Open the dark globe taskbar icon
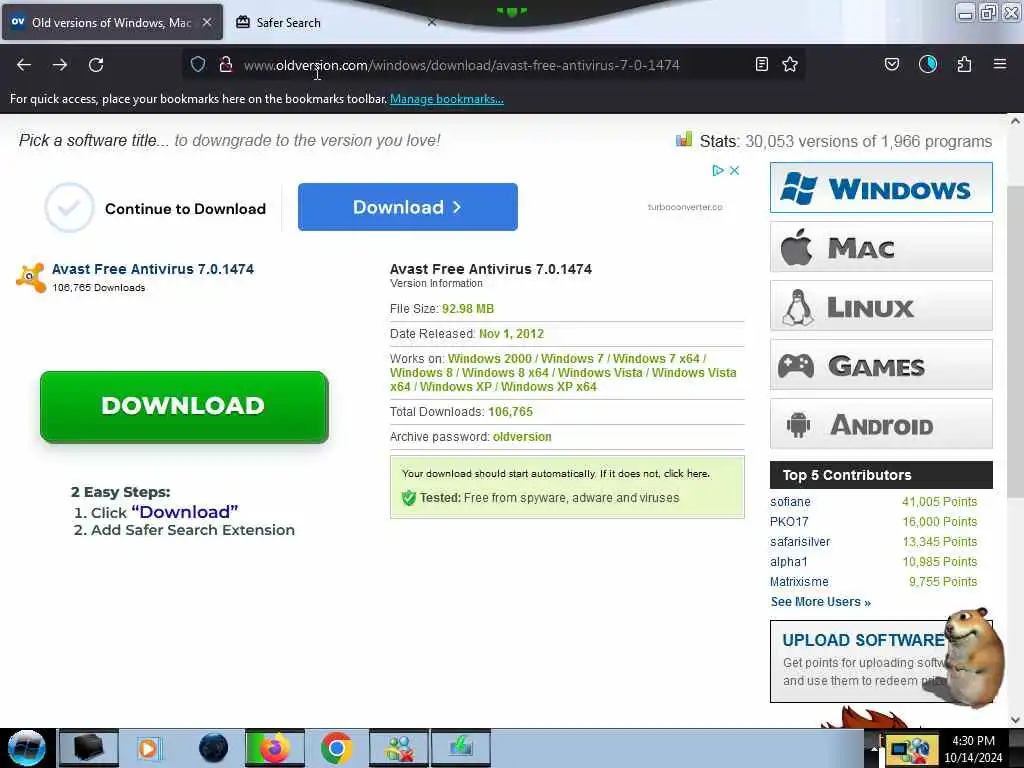This screenshot has height=768, width=1024. [x=214, y=748]
